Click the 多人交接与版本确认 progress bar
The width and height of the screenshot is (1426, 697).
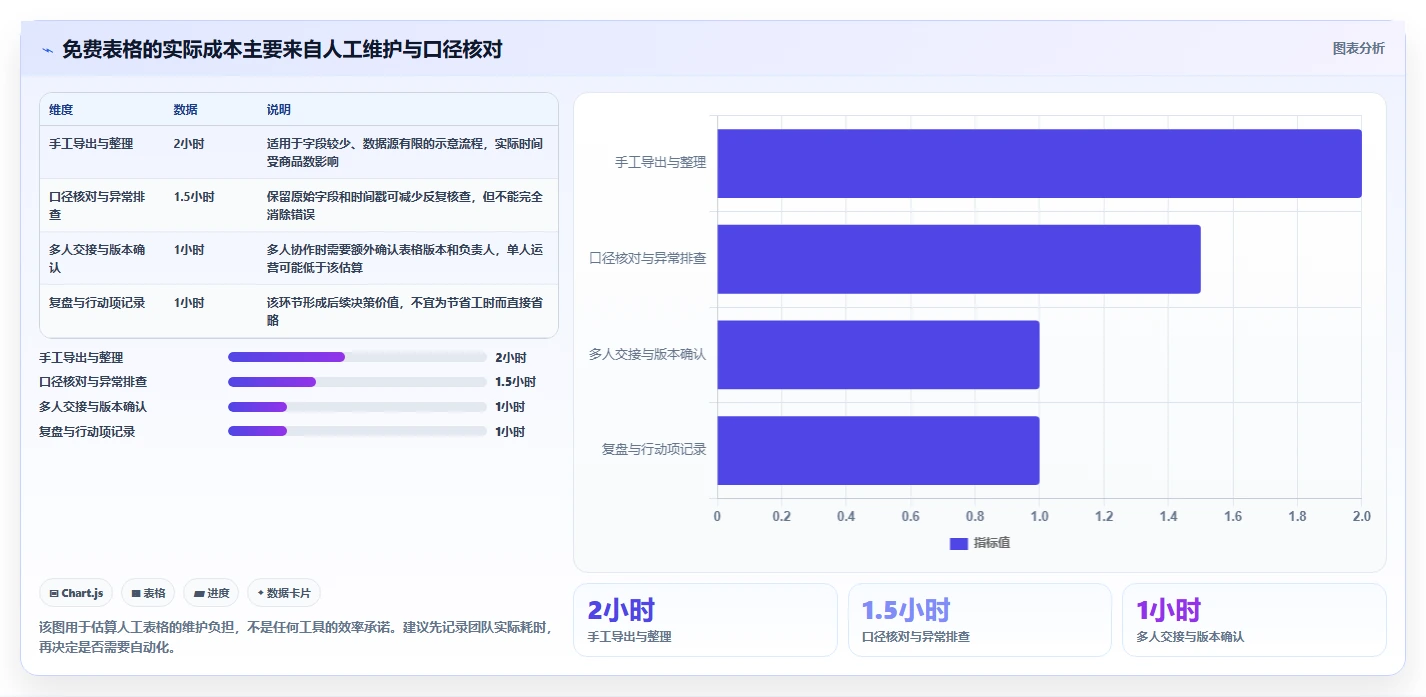(357, 407)
